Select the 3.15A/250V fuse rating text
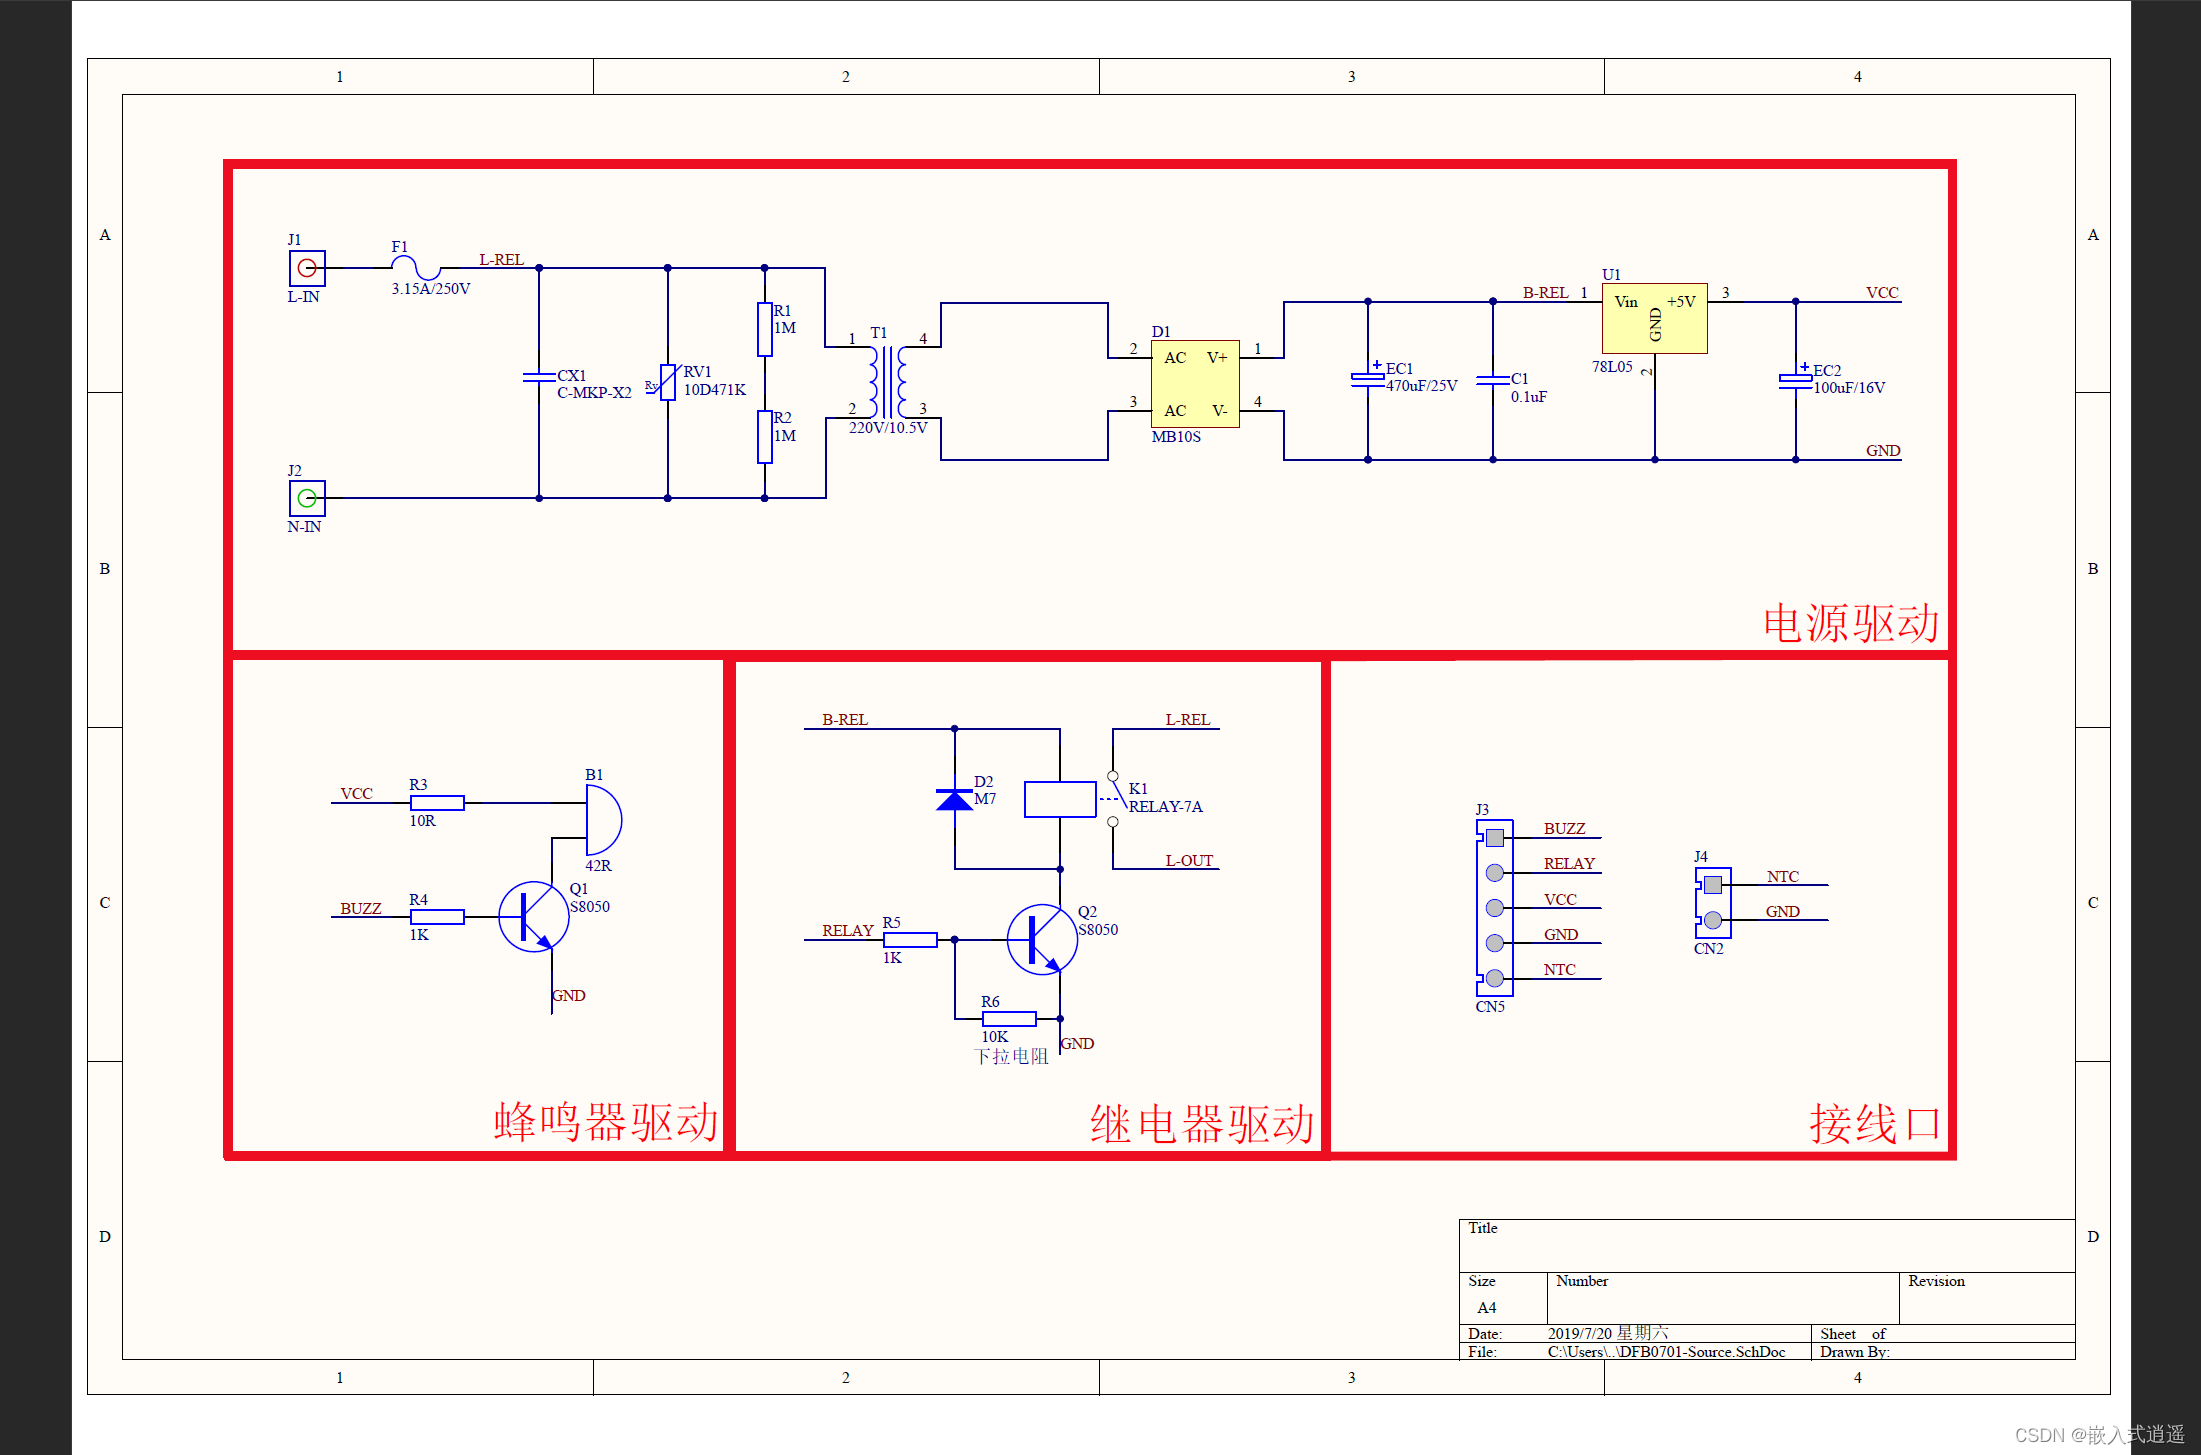This screenshot has width=2201, height=1455. point(430,289)
